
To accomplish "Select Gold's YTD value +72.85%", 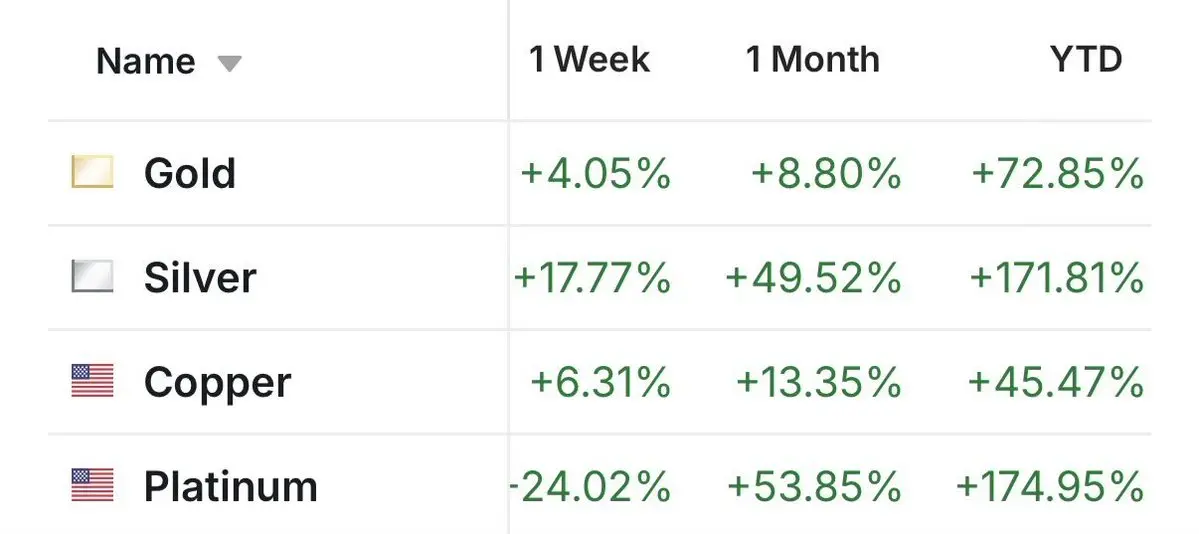I will click(1058, 174).
